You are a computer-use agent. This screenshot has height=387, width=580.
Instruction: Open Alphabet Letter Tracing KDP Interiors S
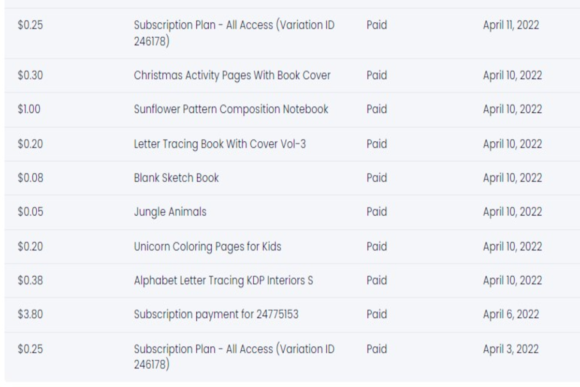coord(223,281)
